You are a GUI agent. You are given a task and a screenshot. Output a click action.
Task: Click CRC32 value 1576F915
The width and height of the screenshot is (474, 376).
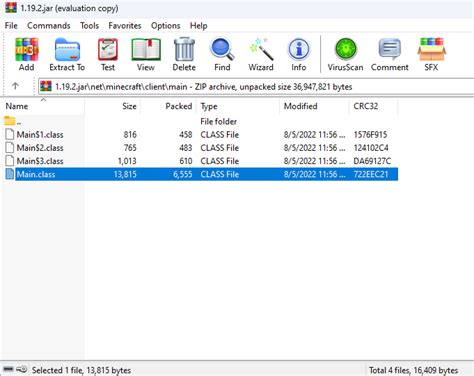pyautogui.click(x=370, y=135)
